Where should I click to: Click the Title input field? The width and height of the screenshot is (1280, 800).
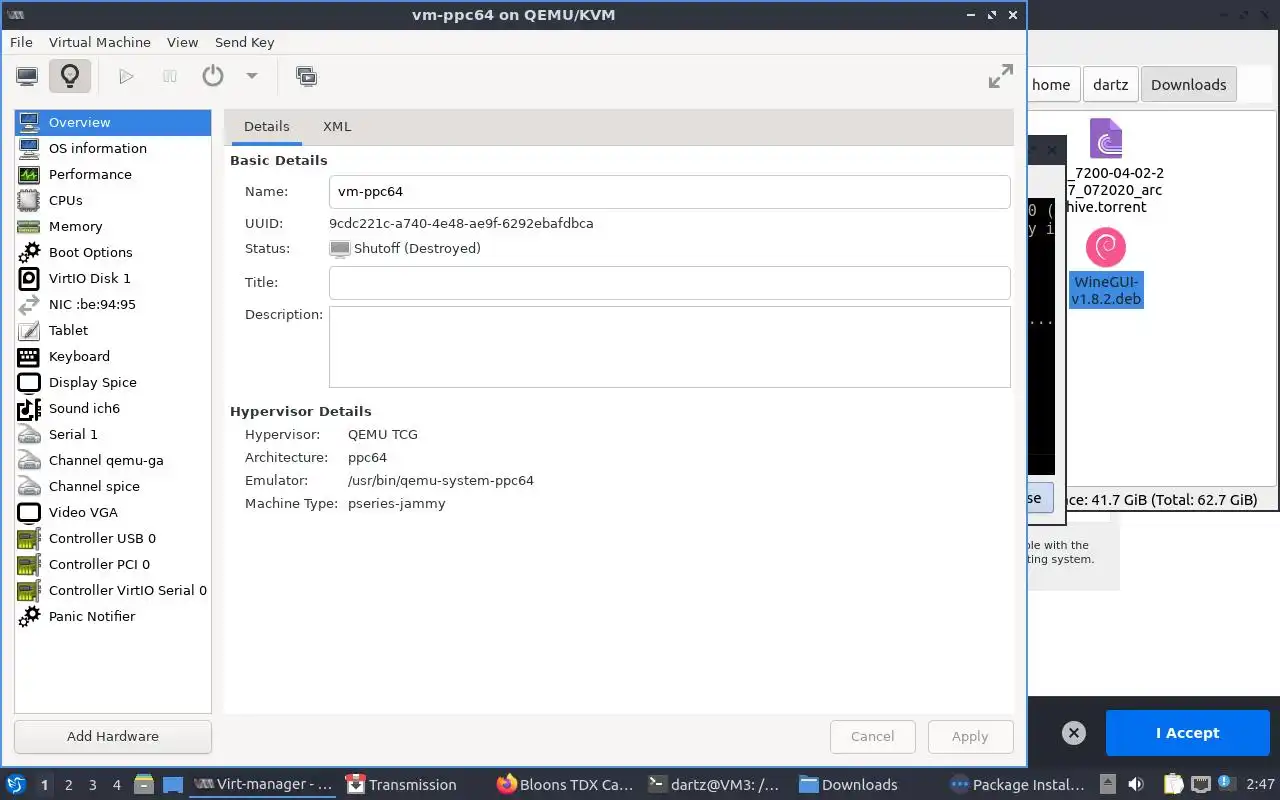pyautogui.click(x=669, y=282)
